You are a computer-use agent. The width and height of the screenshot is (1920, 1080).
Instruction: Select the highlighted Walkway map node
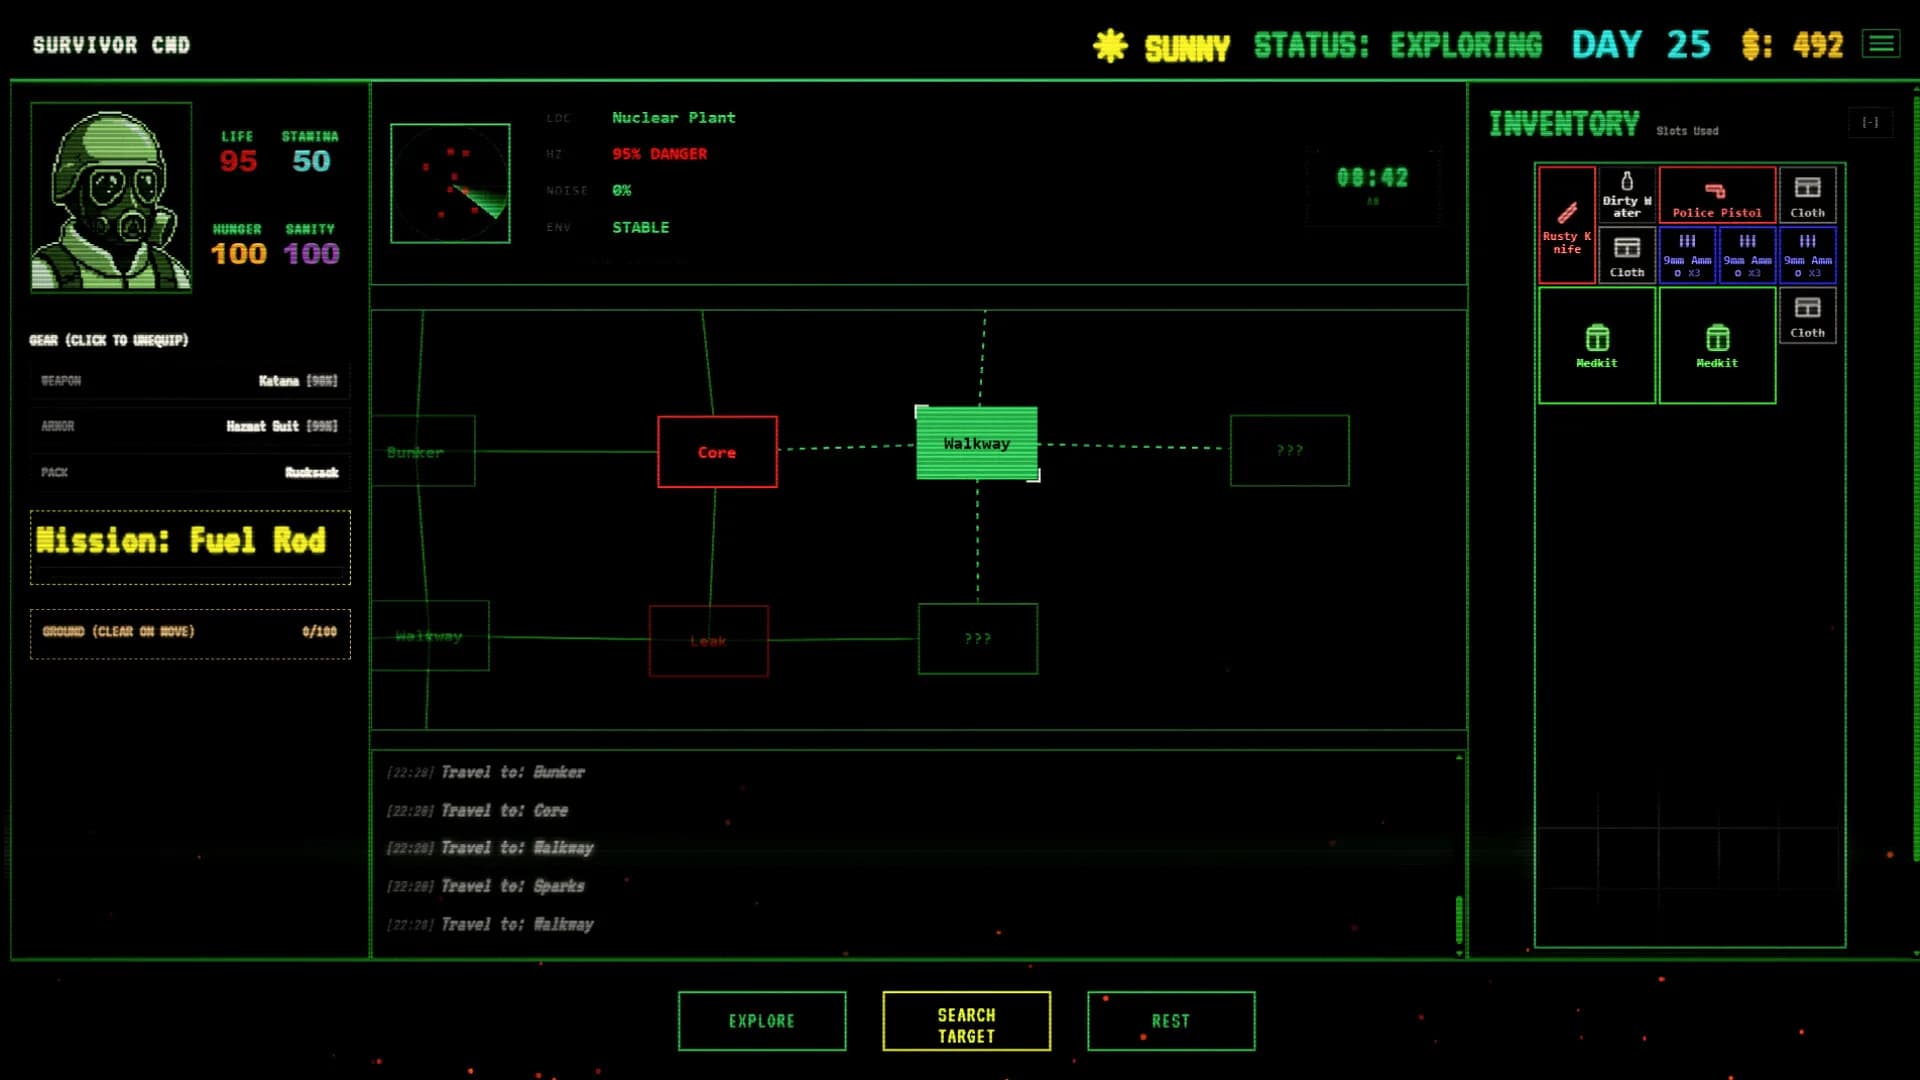pyautogui.click(x=977, y=443)
